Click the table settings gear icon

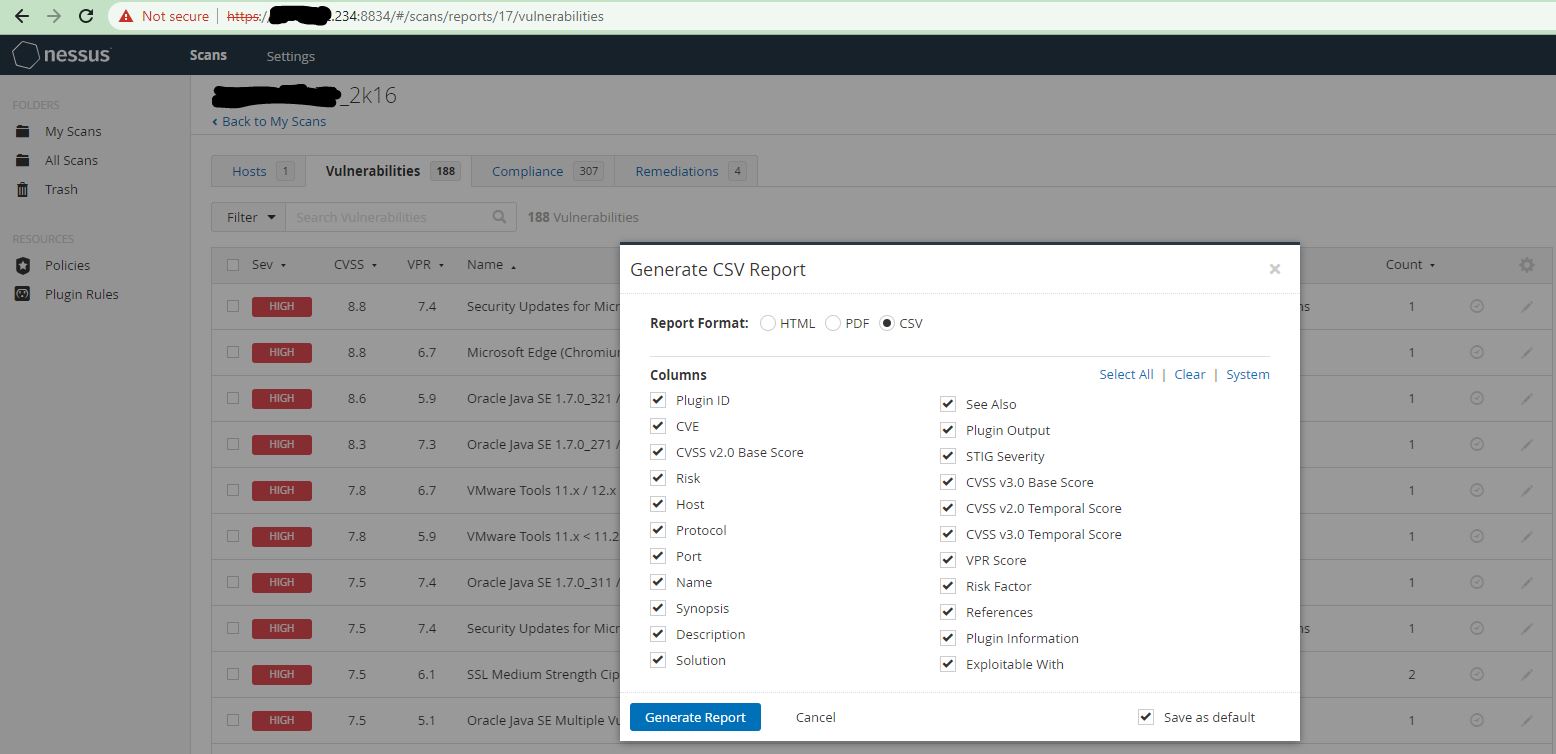click(x=1525, y=264)
